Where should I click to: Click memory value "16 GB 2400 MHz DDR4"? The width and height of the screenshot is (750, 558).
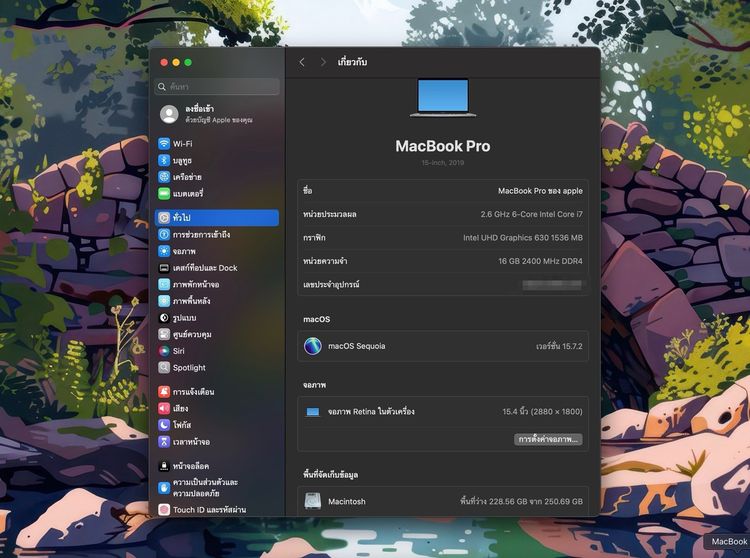pos(540,261)
